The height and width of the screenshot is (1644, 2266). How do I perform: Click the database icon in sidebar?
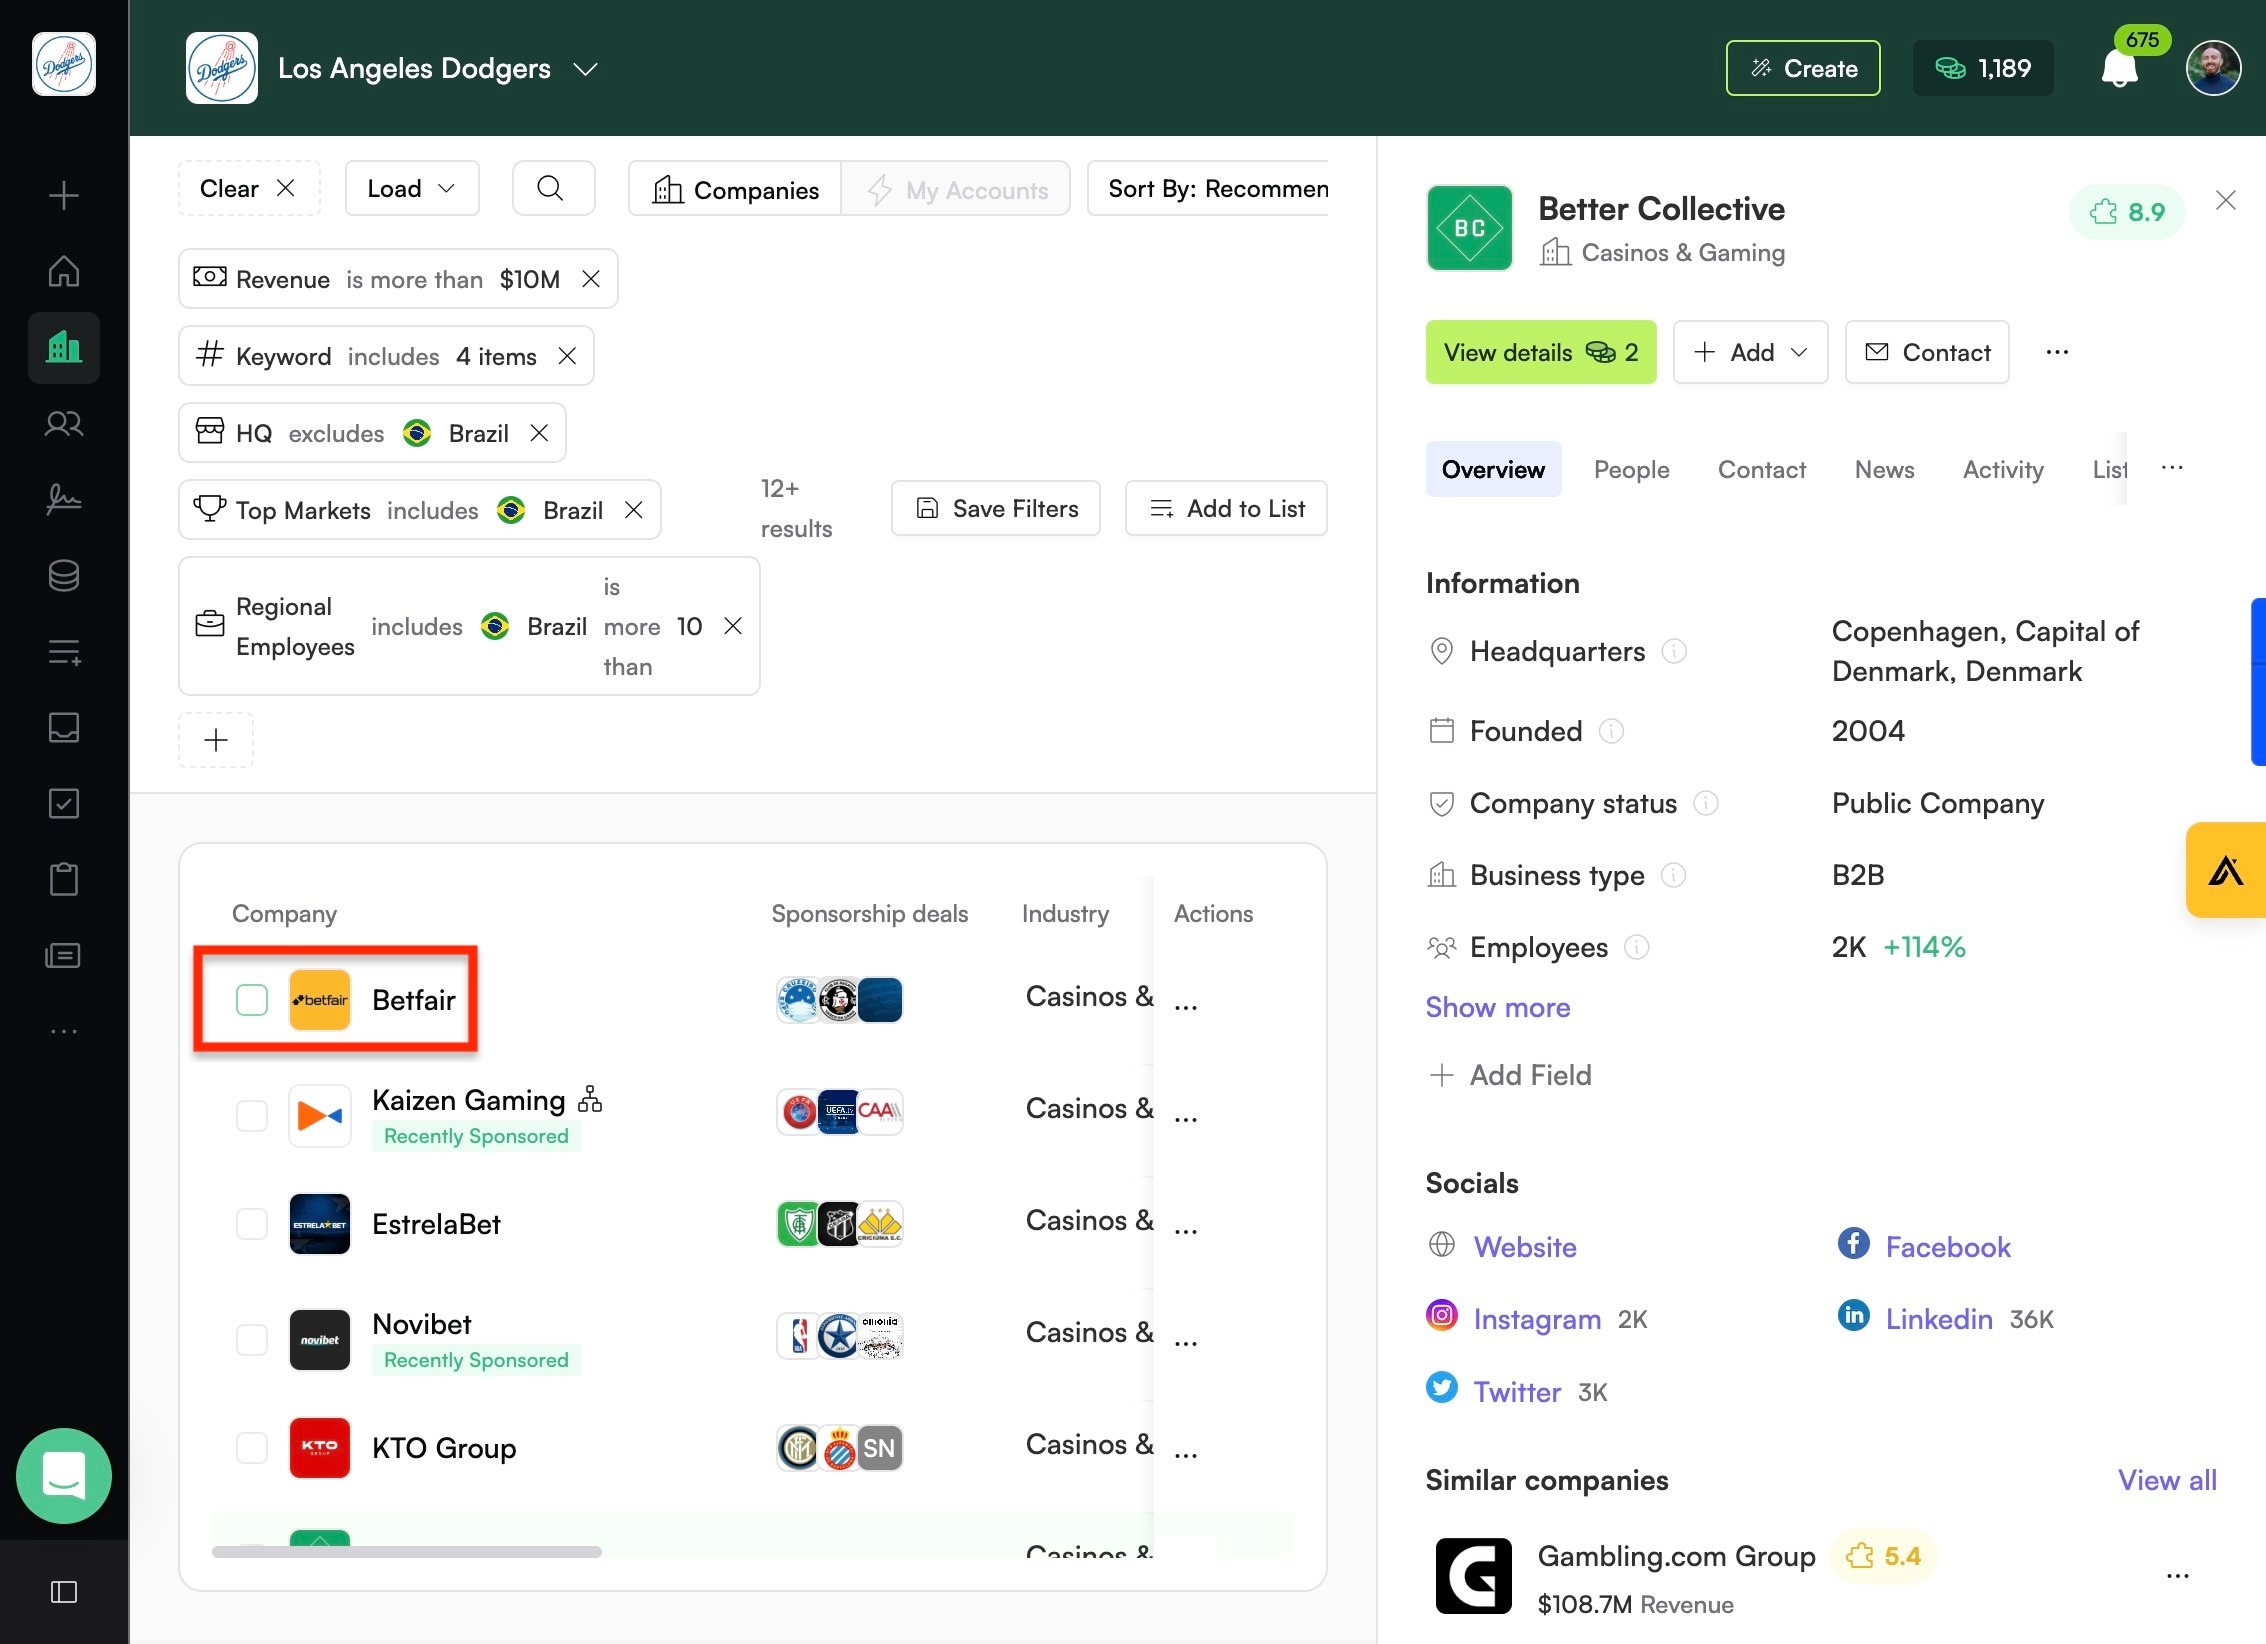click(x=64, y=575)
